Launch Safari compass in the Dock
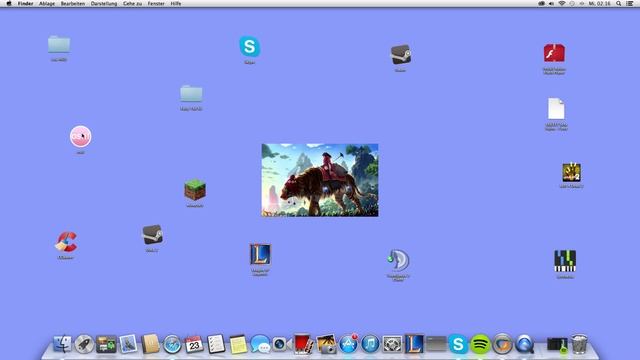Image resolution: width=640 pixels, height=360 pixels. pos(172,344)
